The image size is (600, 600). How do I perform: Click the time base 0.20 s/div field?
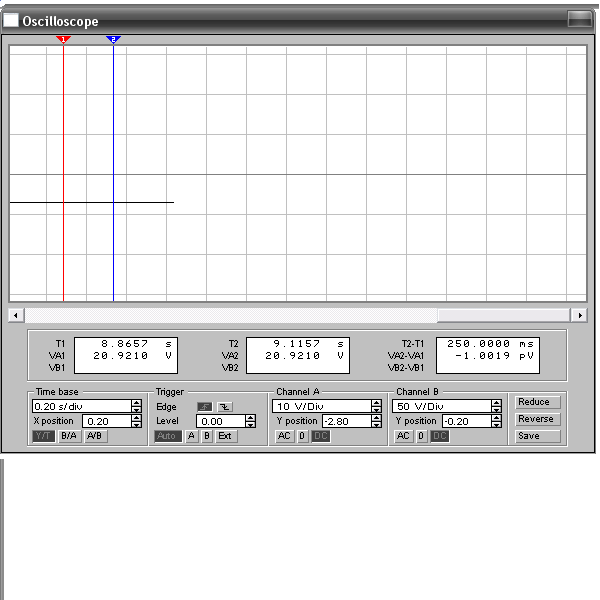82,406
